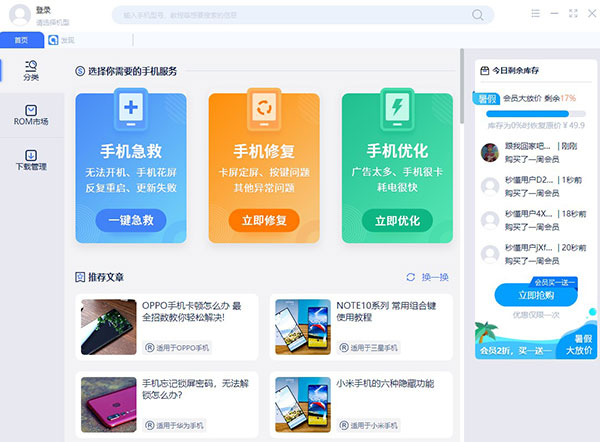This screenshot has width=600, height=442.
Task: Click the search magnifier icon
Action: coord(478,15)
